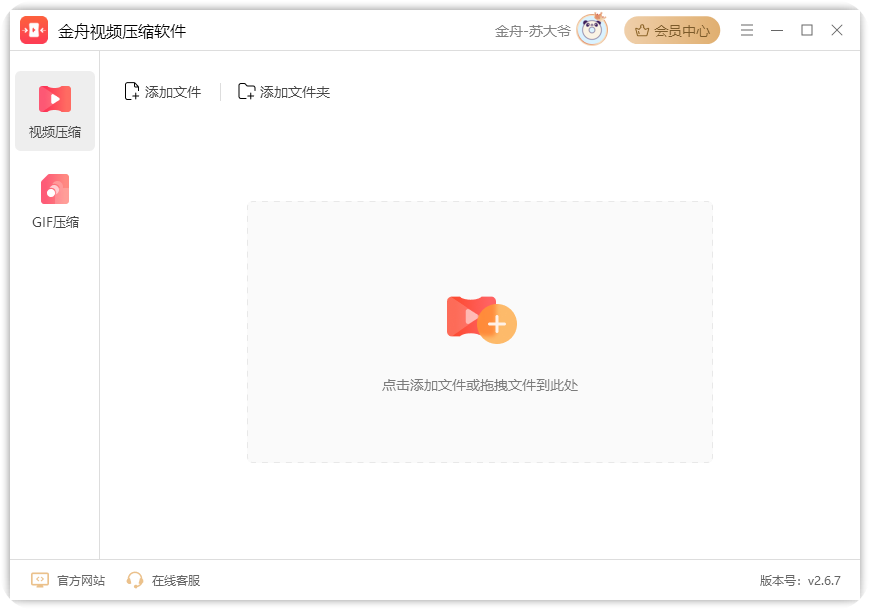Close the video compression app
This screenshot has height=610, width=870.
[837, 30]
